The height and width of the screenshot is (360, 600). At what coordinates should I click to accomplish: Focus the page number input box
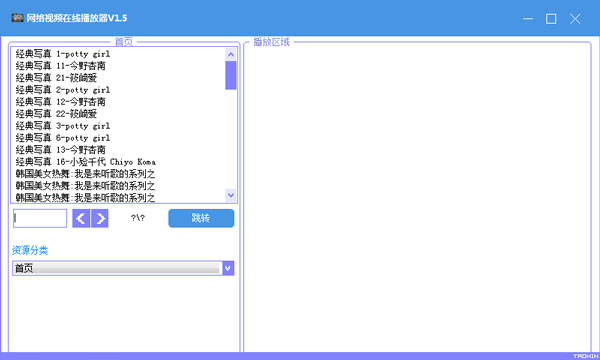click(x=40, y=218)
